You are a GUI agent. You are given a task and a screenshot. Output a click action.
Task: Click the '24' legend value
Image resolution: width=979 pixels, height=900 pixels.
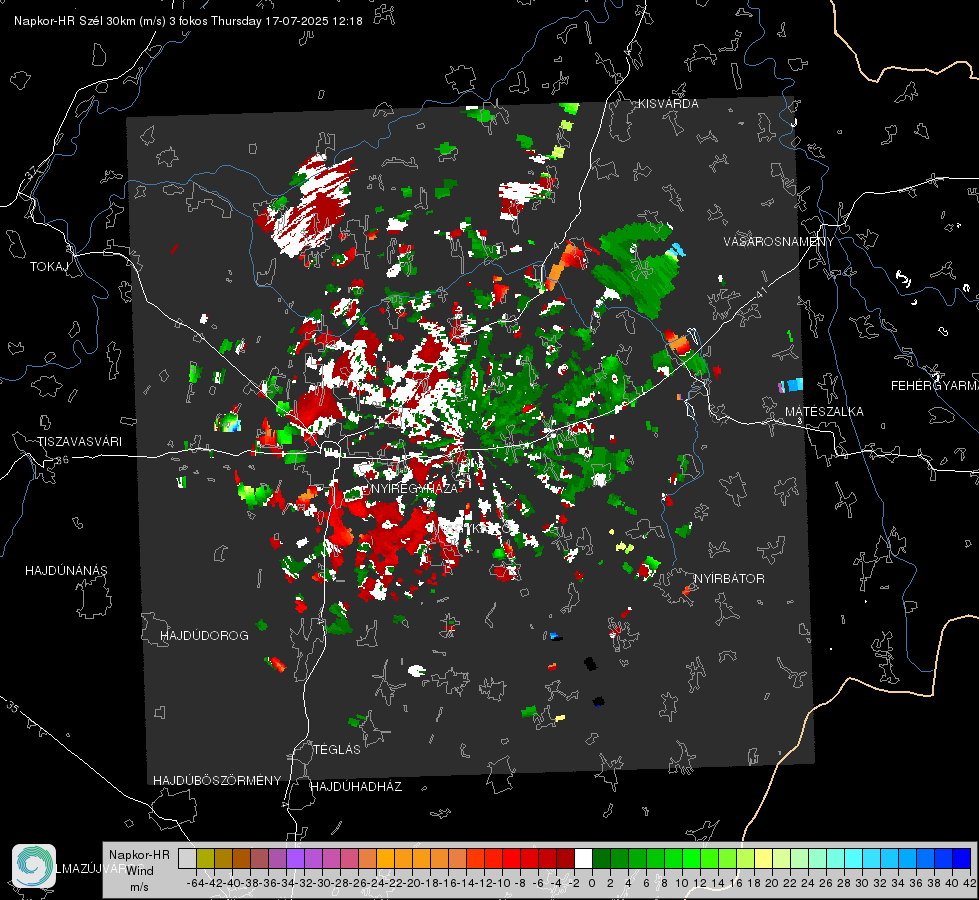[807, 883]
